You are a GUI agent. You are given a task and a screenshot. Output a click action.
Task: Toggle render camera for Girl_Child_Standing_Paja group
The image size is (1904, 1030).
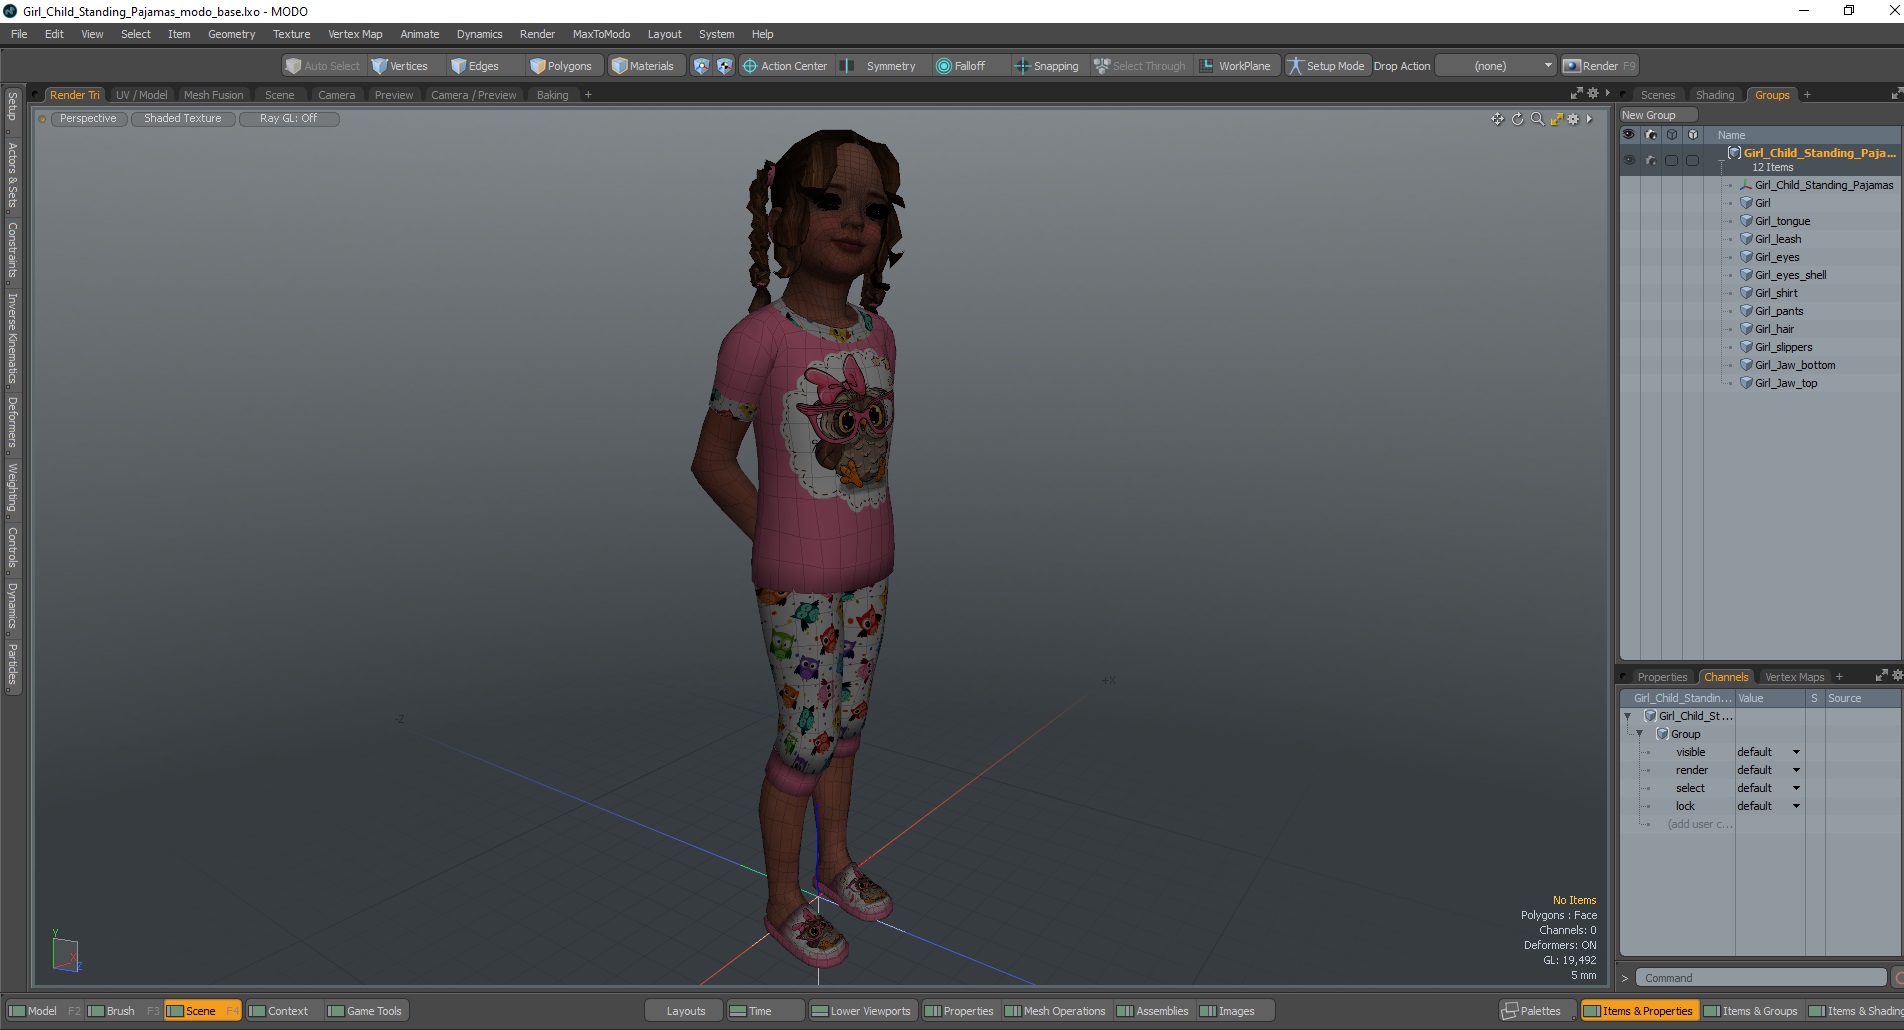click(x=1651, y=160)
